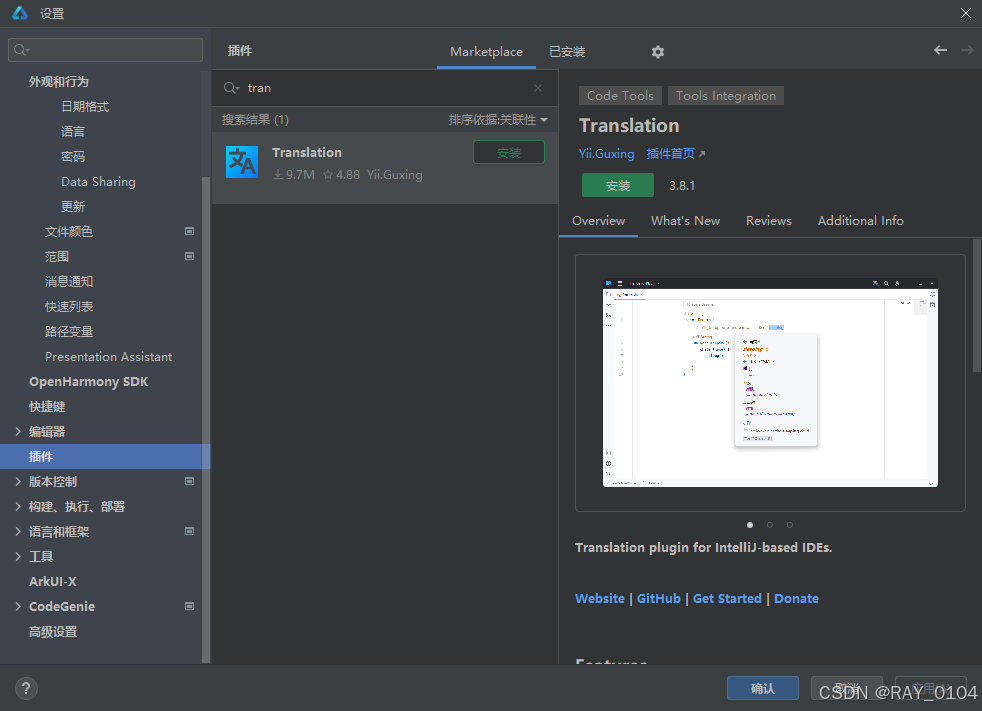Image resolution: width=982 pixels, height=711 pixels.
Task: Open the Website link
Action: coord(599,598)
